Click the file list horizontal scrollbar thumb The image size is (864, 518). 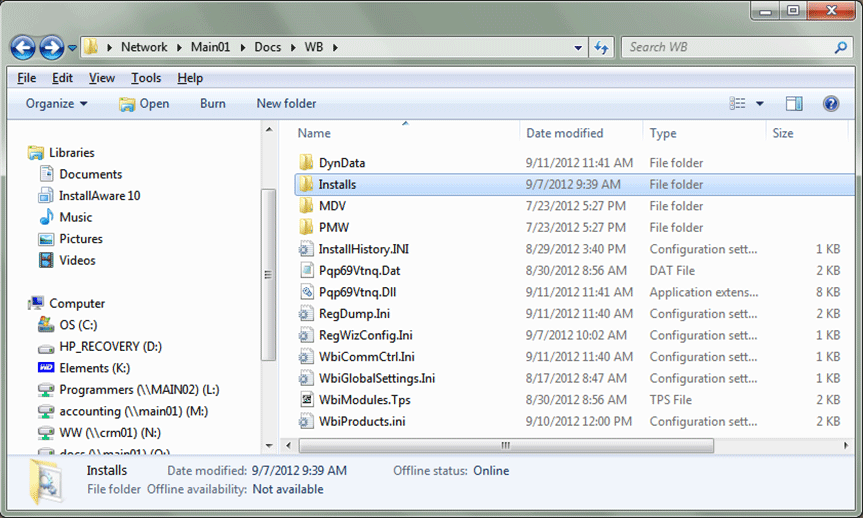(x=506, y=445)
